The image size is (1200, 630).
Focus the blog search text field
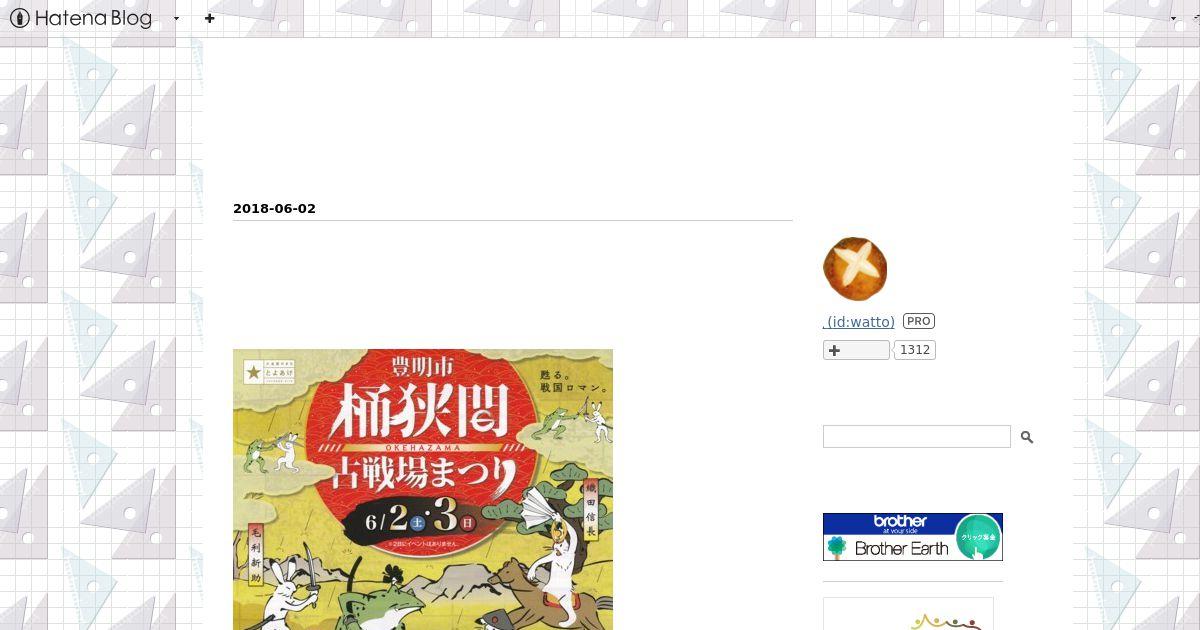[917, 436]
